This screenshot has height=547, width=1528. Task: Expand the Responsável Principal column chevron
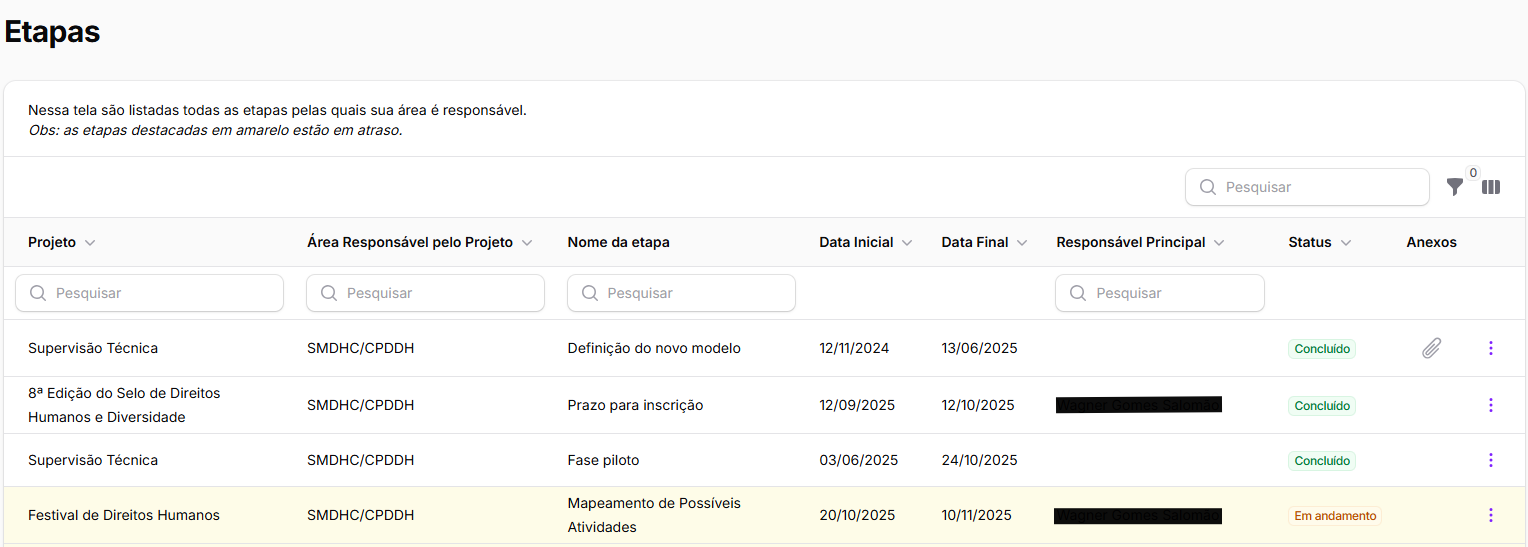pyautogui.click(x=1219, y=243)
